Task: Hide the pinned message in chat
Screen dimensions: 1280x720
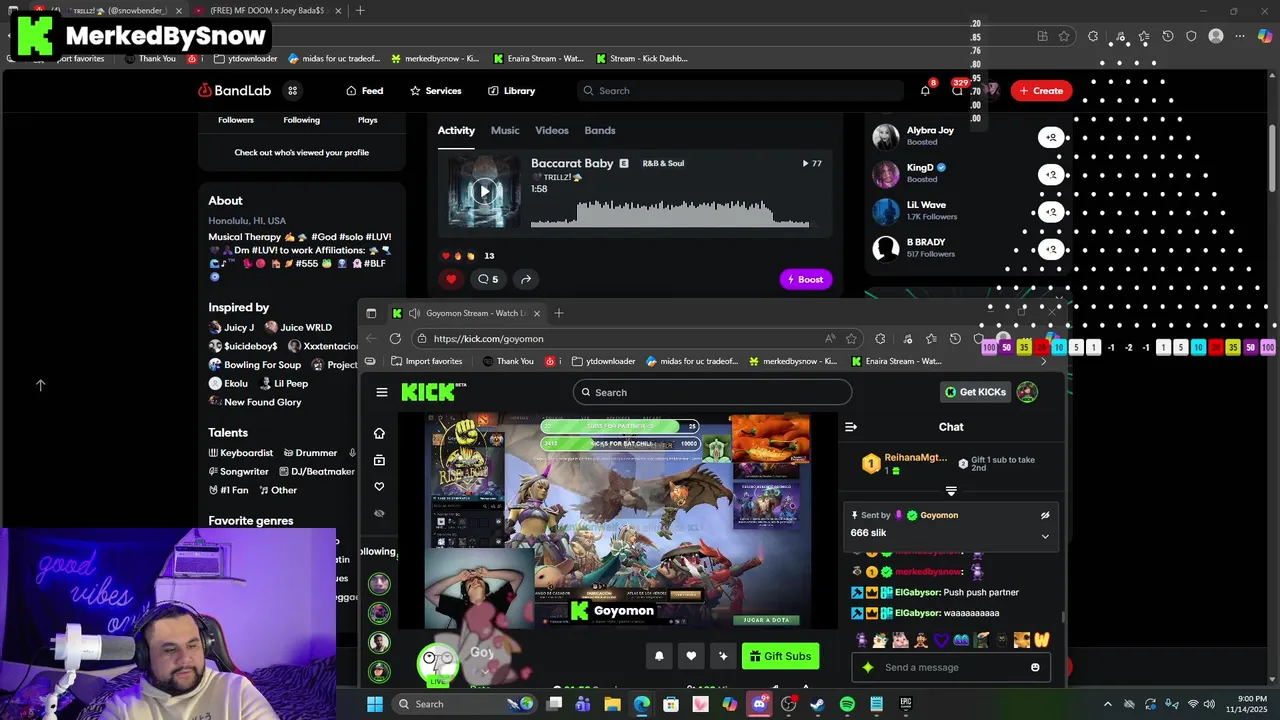Action: 1045,516
